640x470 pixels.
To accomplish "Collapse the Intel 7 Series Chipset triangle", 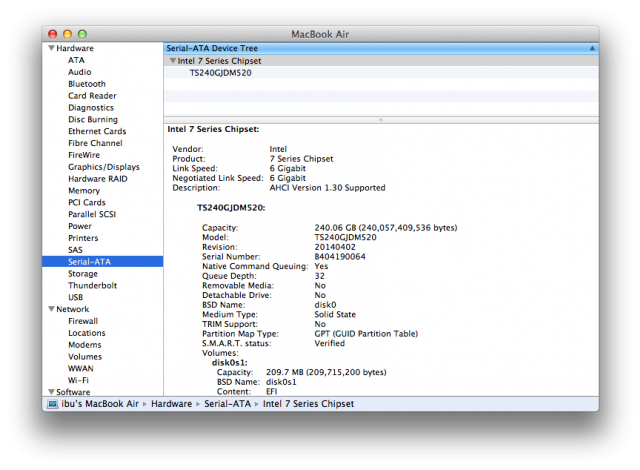I will [x=173, y=61].
